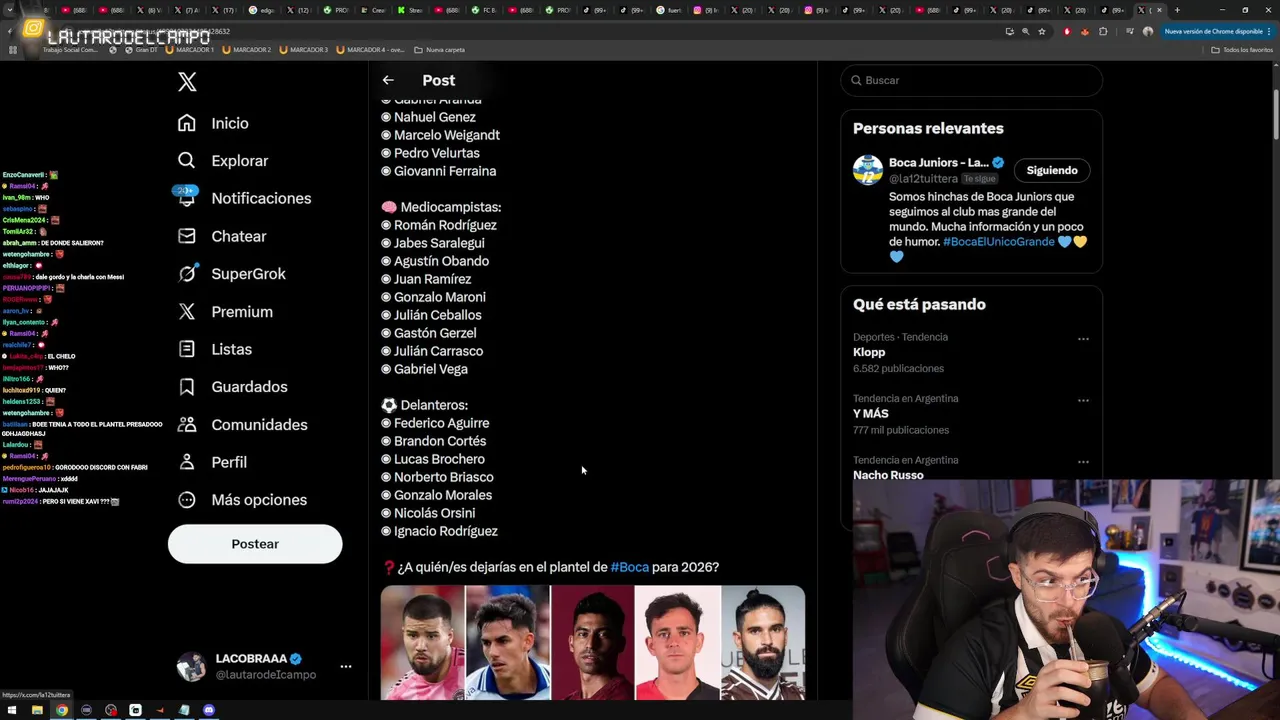Viewport: 1280px width, 720px height.
Task: Open first player photo in post
Action: tap(422, 643)
